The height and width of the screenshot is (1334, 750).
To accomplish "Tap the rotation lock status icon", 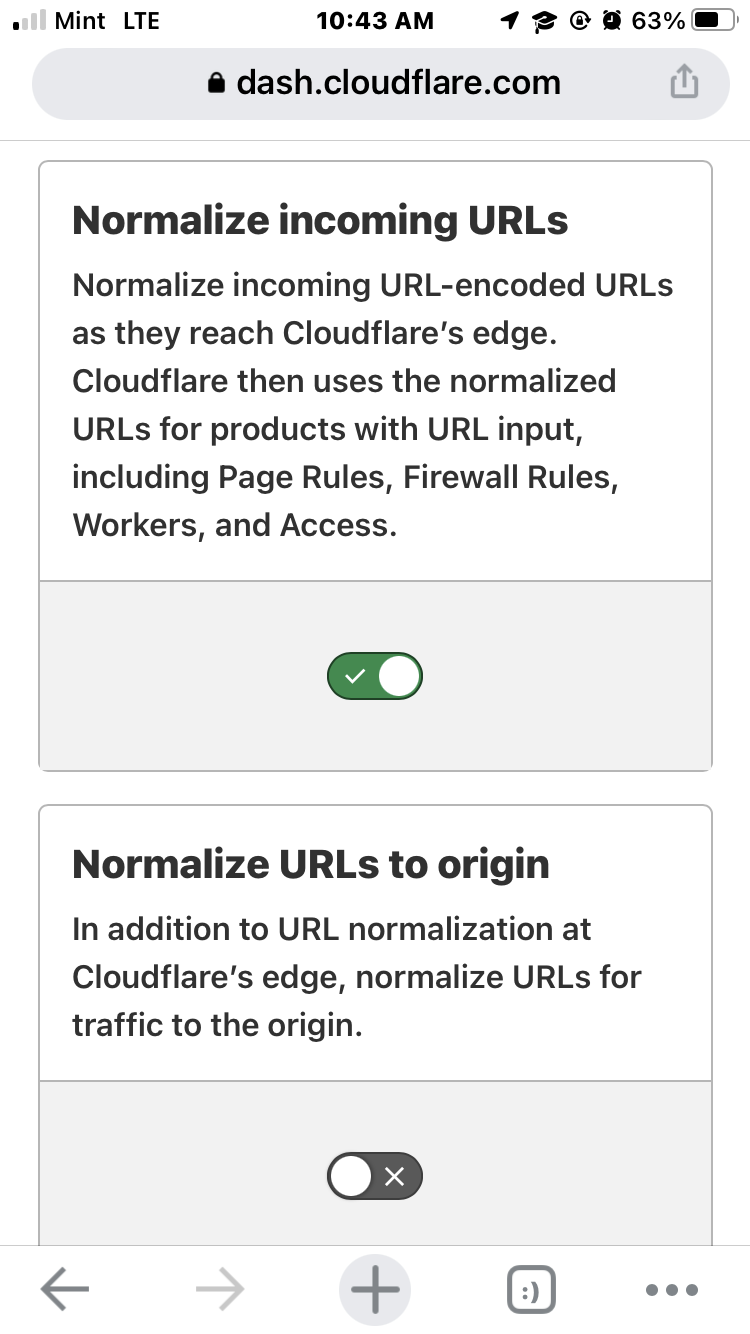I will pos(579,20).
